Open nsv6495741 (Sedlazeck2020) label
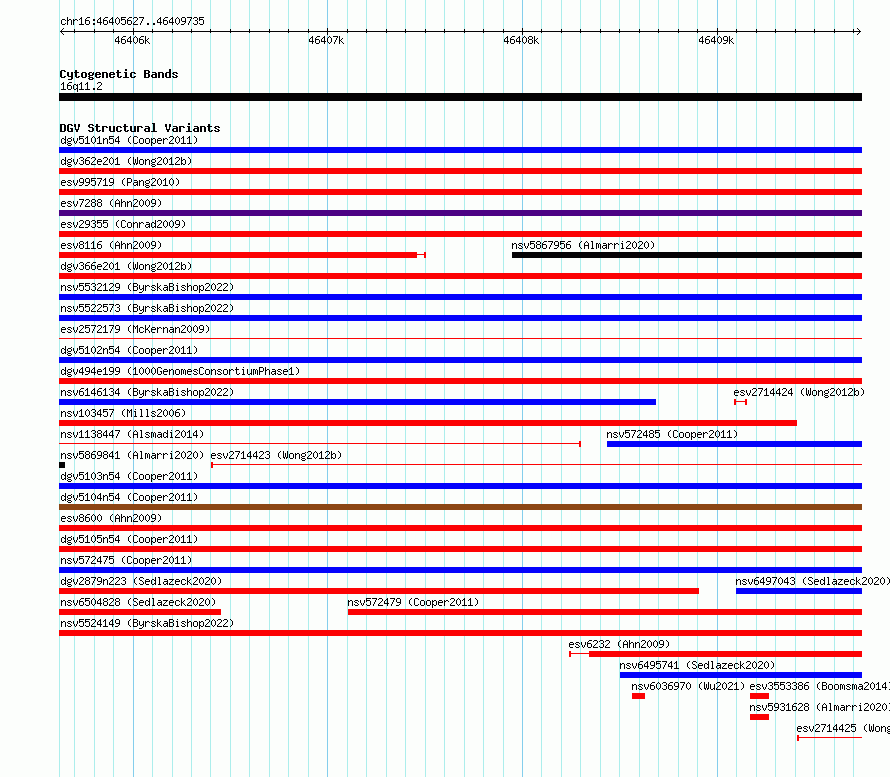890x777 pixels. tap(697, 665)
